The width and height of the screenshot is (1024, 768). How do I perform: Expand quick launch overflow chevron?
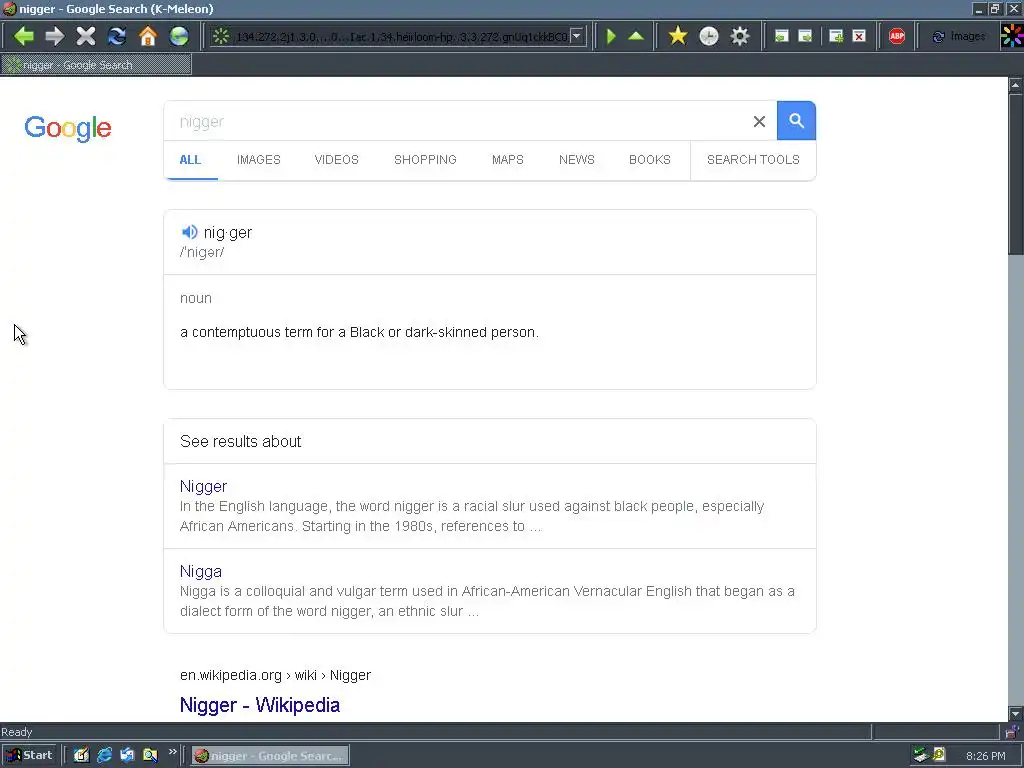[x=172, y=752]
